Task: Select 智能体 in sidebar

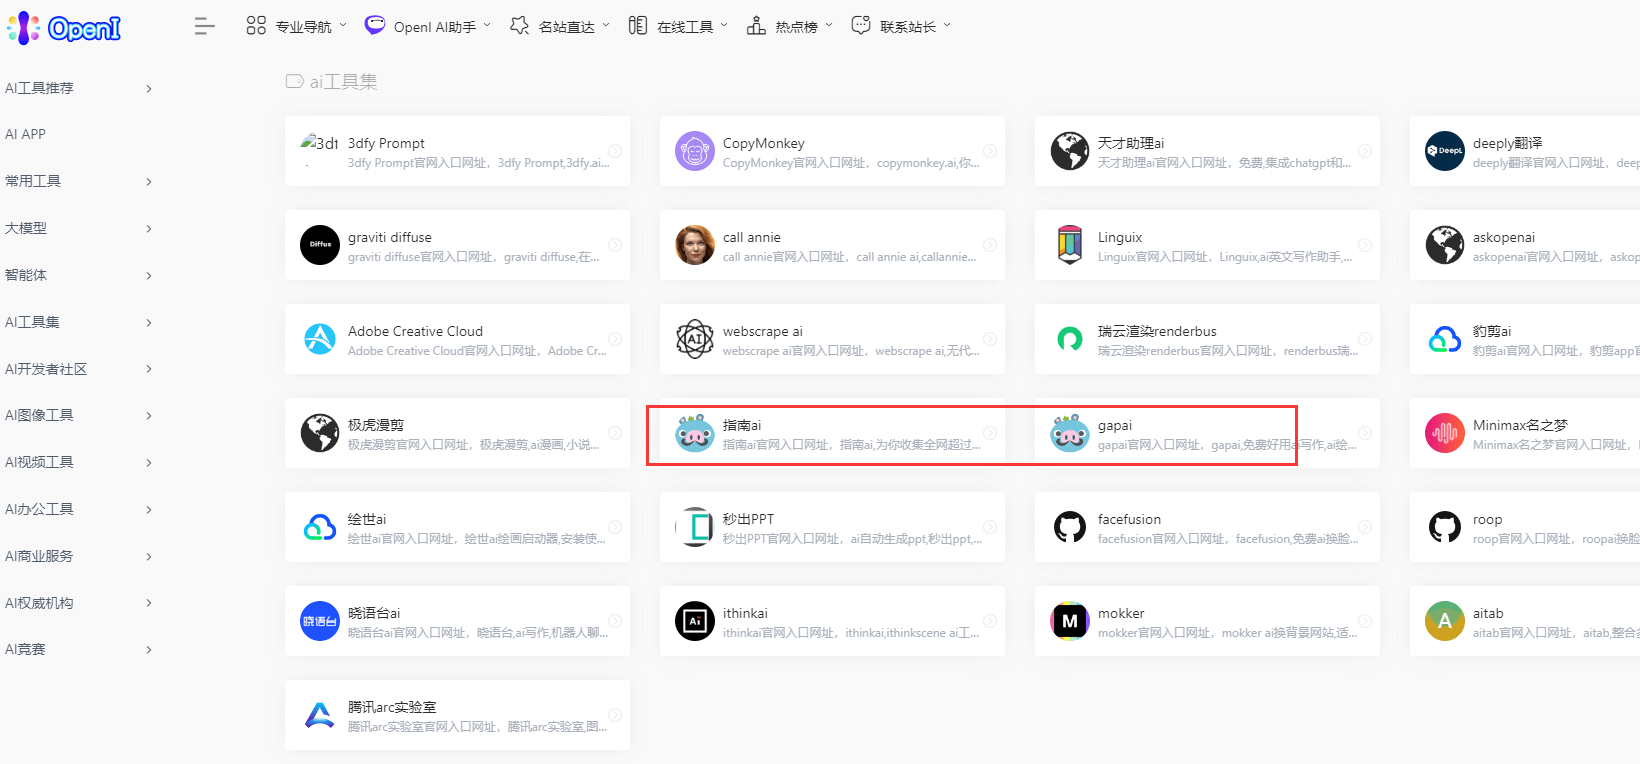Action: [26, 275]
